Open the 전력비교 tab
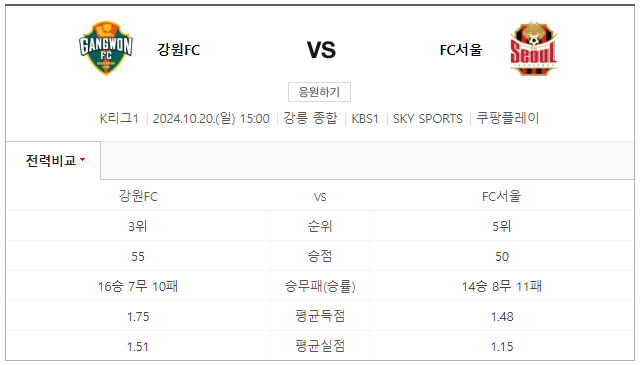641x365 pixels. click(53, 161)
